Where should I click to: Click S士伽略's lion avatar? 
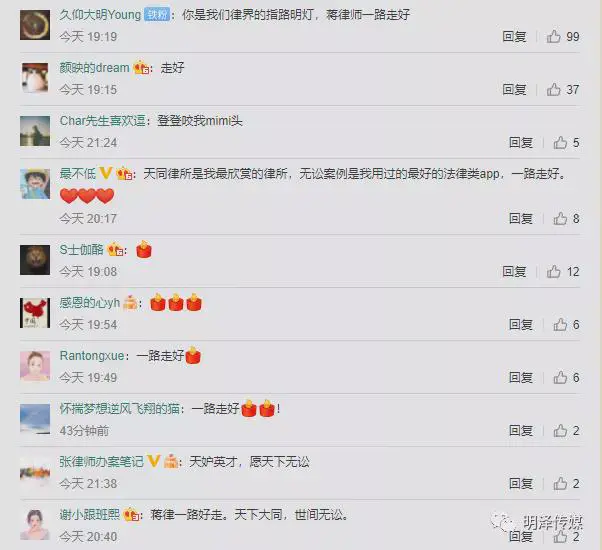tap(35, 260)
